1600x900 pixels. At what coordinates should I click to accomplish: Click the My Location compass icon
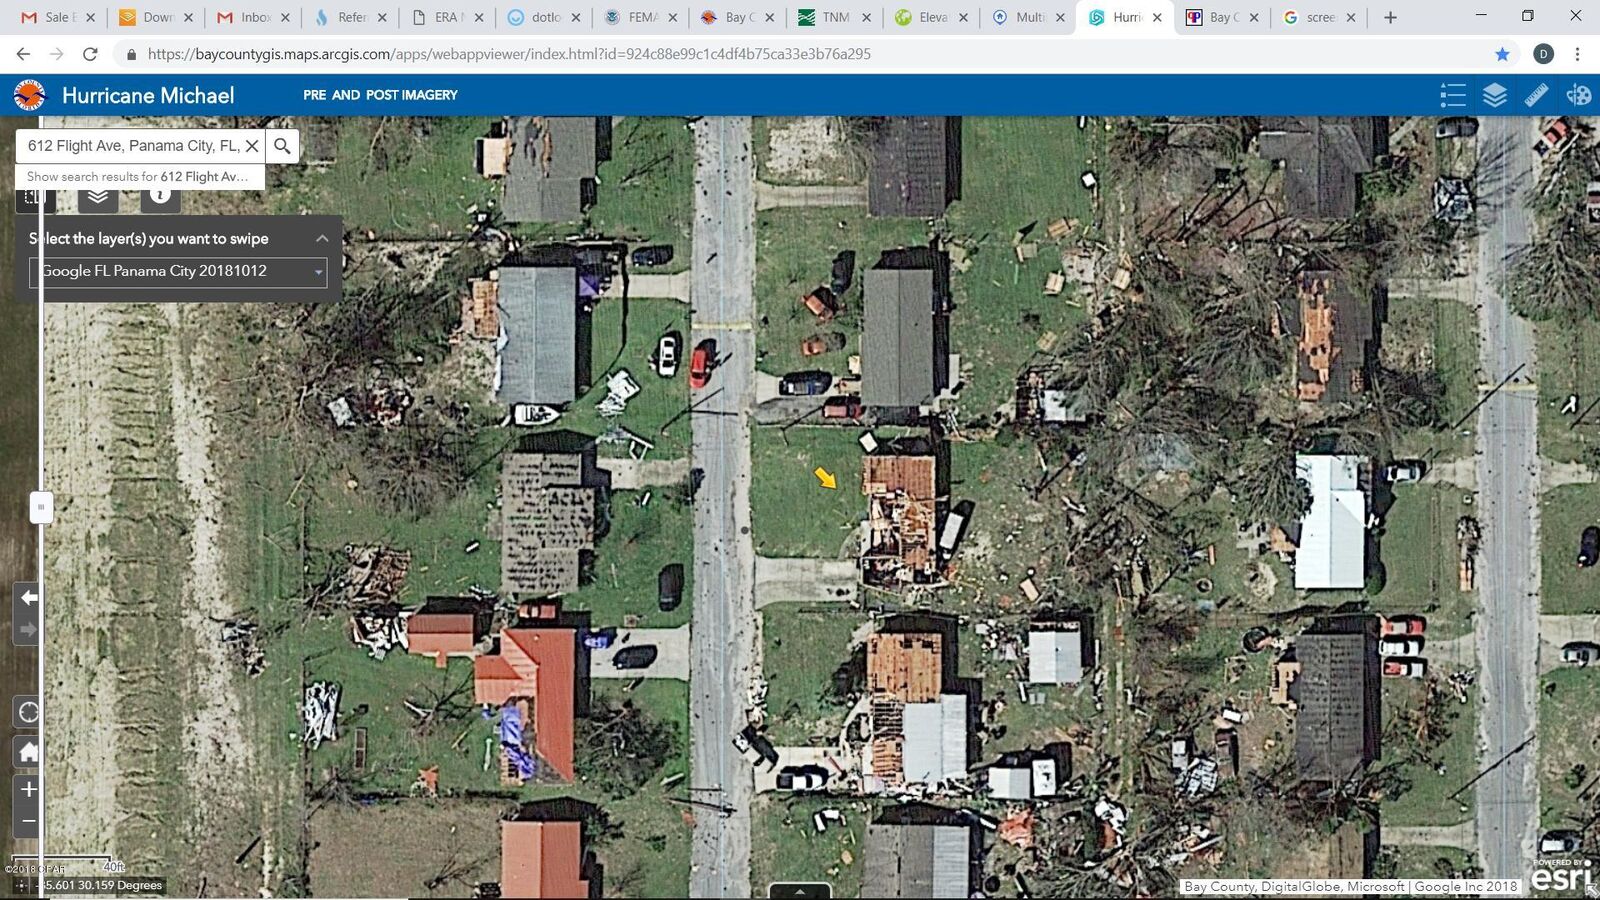(29, 712)
